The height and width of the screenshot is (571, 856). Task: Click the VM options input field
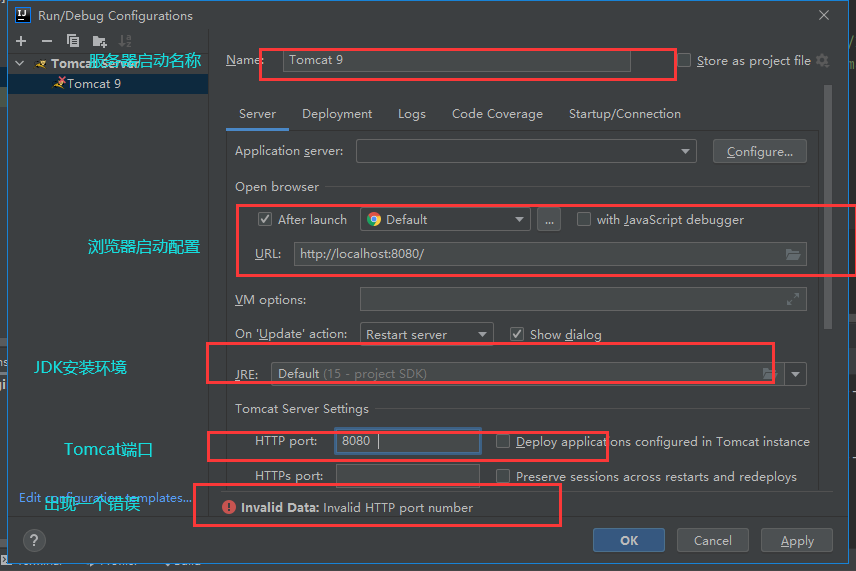[583, 299]
